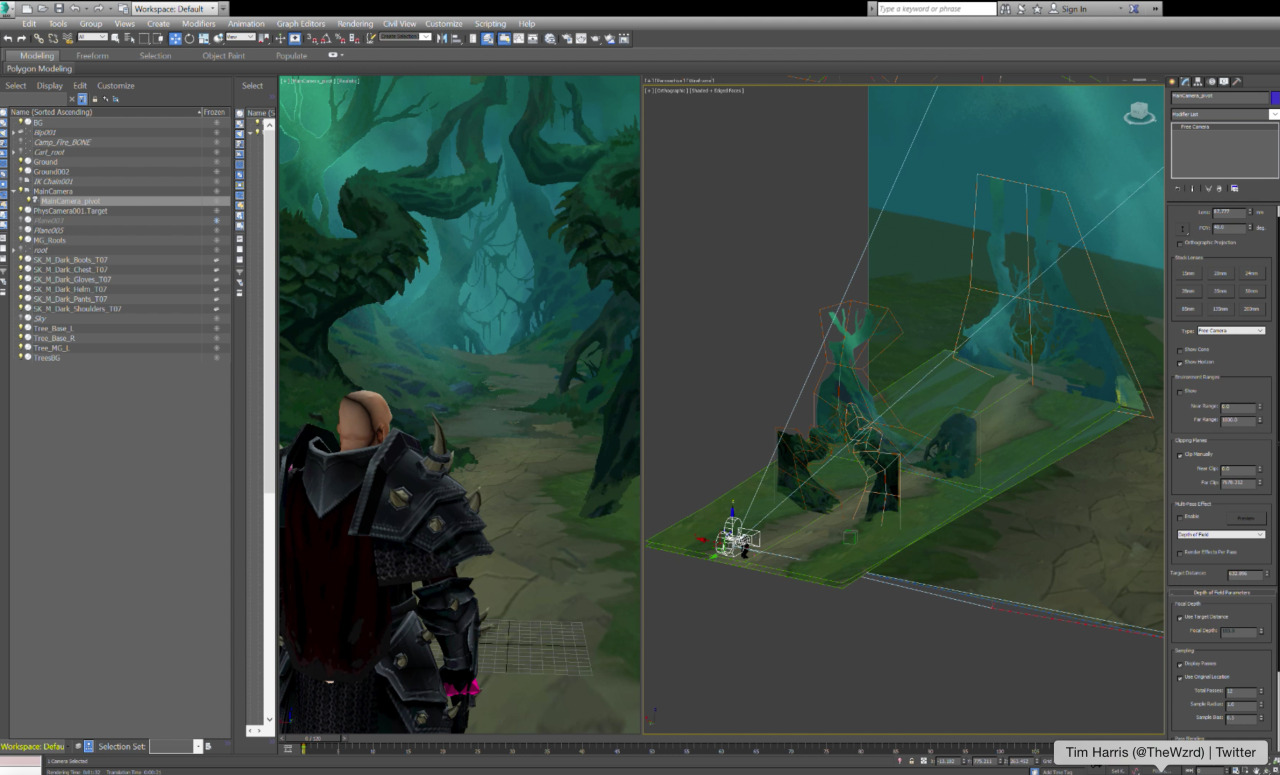Image resolution: width=1280 pixels, height=775 pixels.
Task: Click the Redo arrow in main toolbar
Action: (21, 38)
